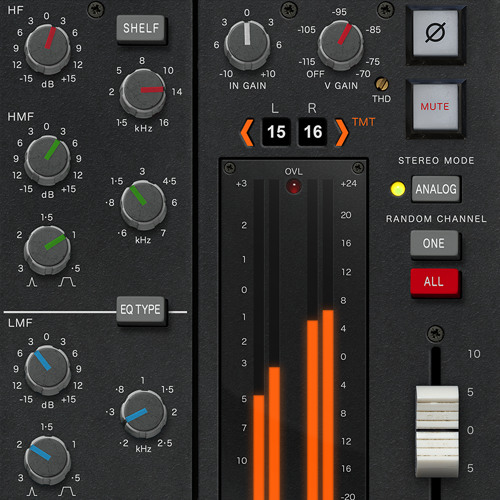Screen dimensions: 500x500
Task: Click the +24 mark on meter scale
Action: tap(349, 184)
